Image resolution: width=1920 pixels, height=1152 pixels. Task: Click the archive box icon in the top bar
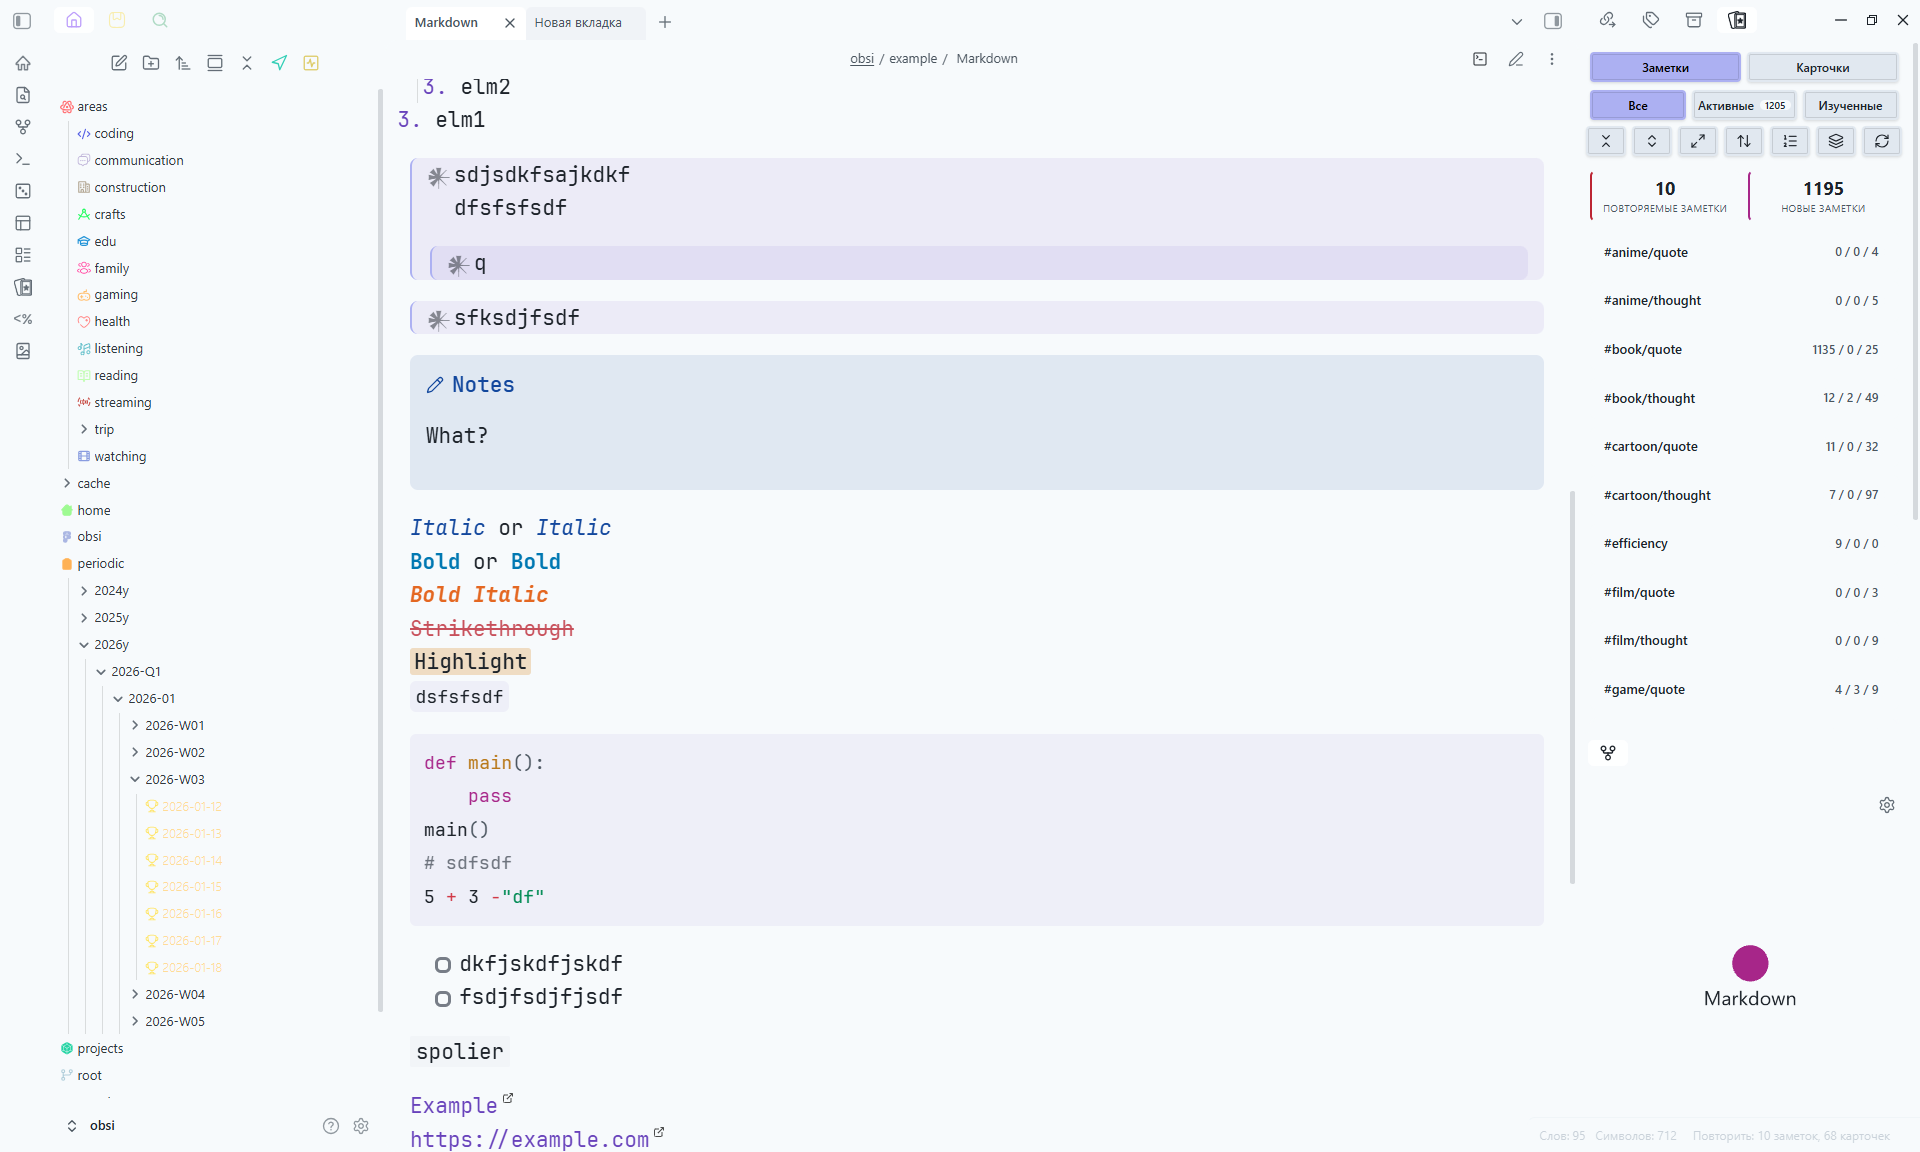point(1694,20)
